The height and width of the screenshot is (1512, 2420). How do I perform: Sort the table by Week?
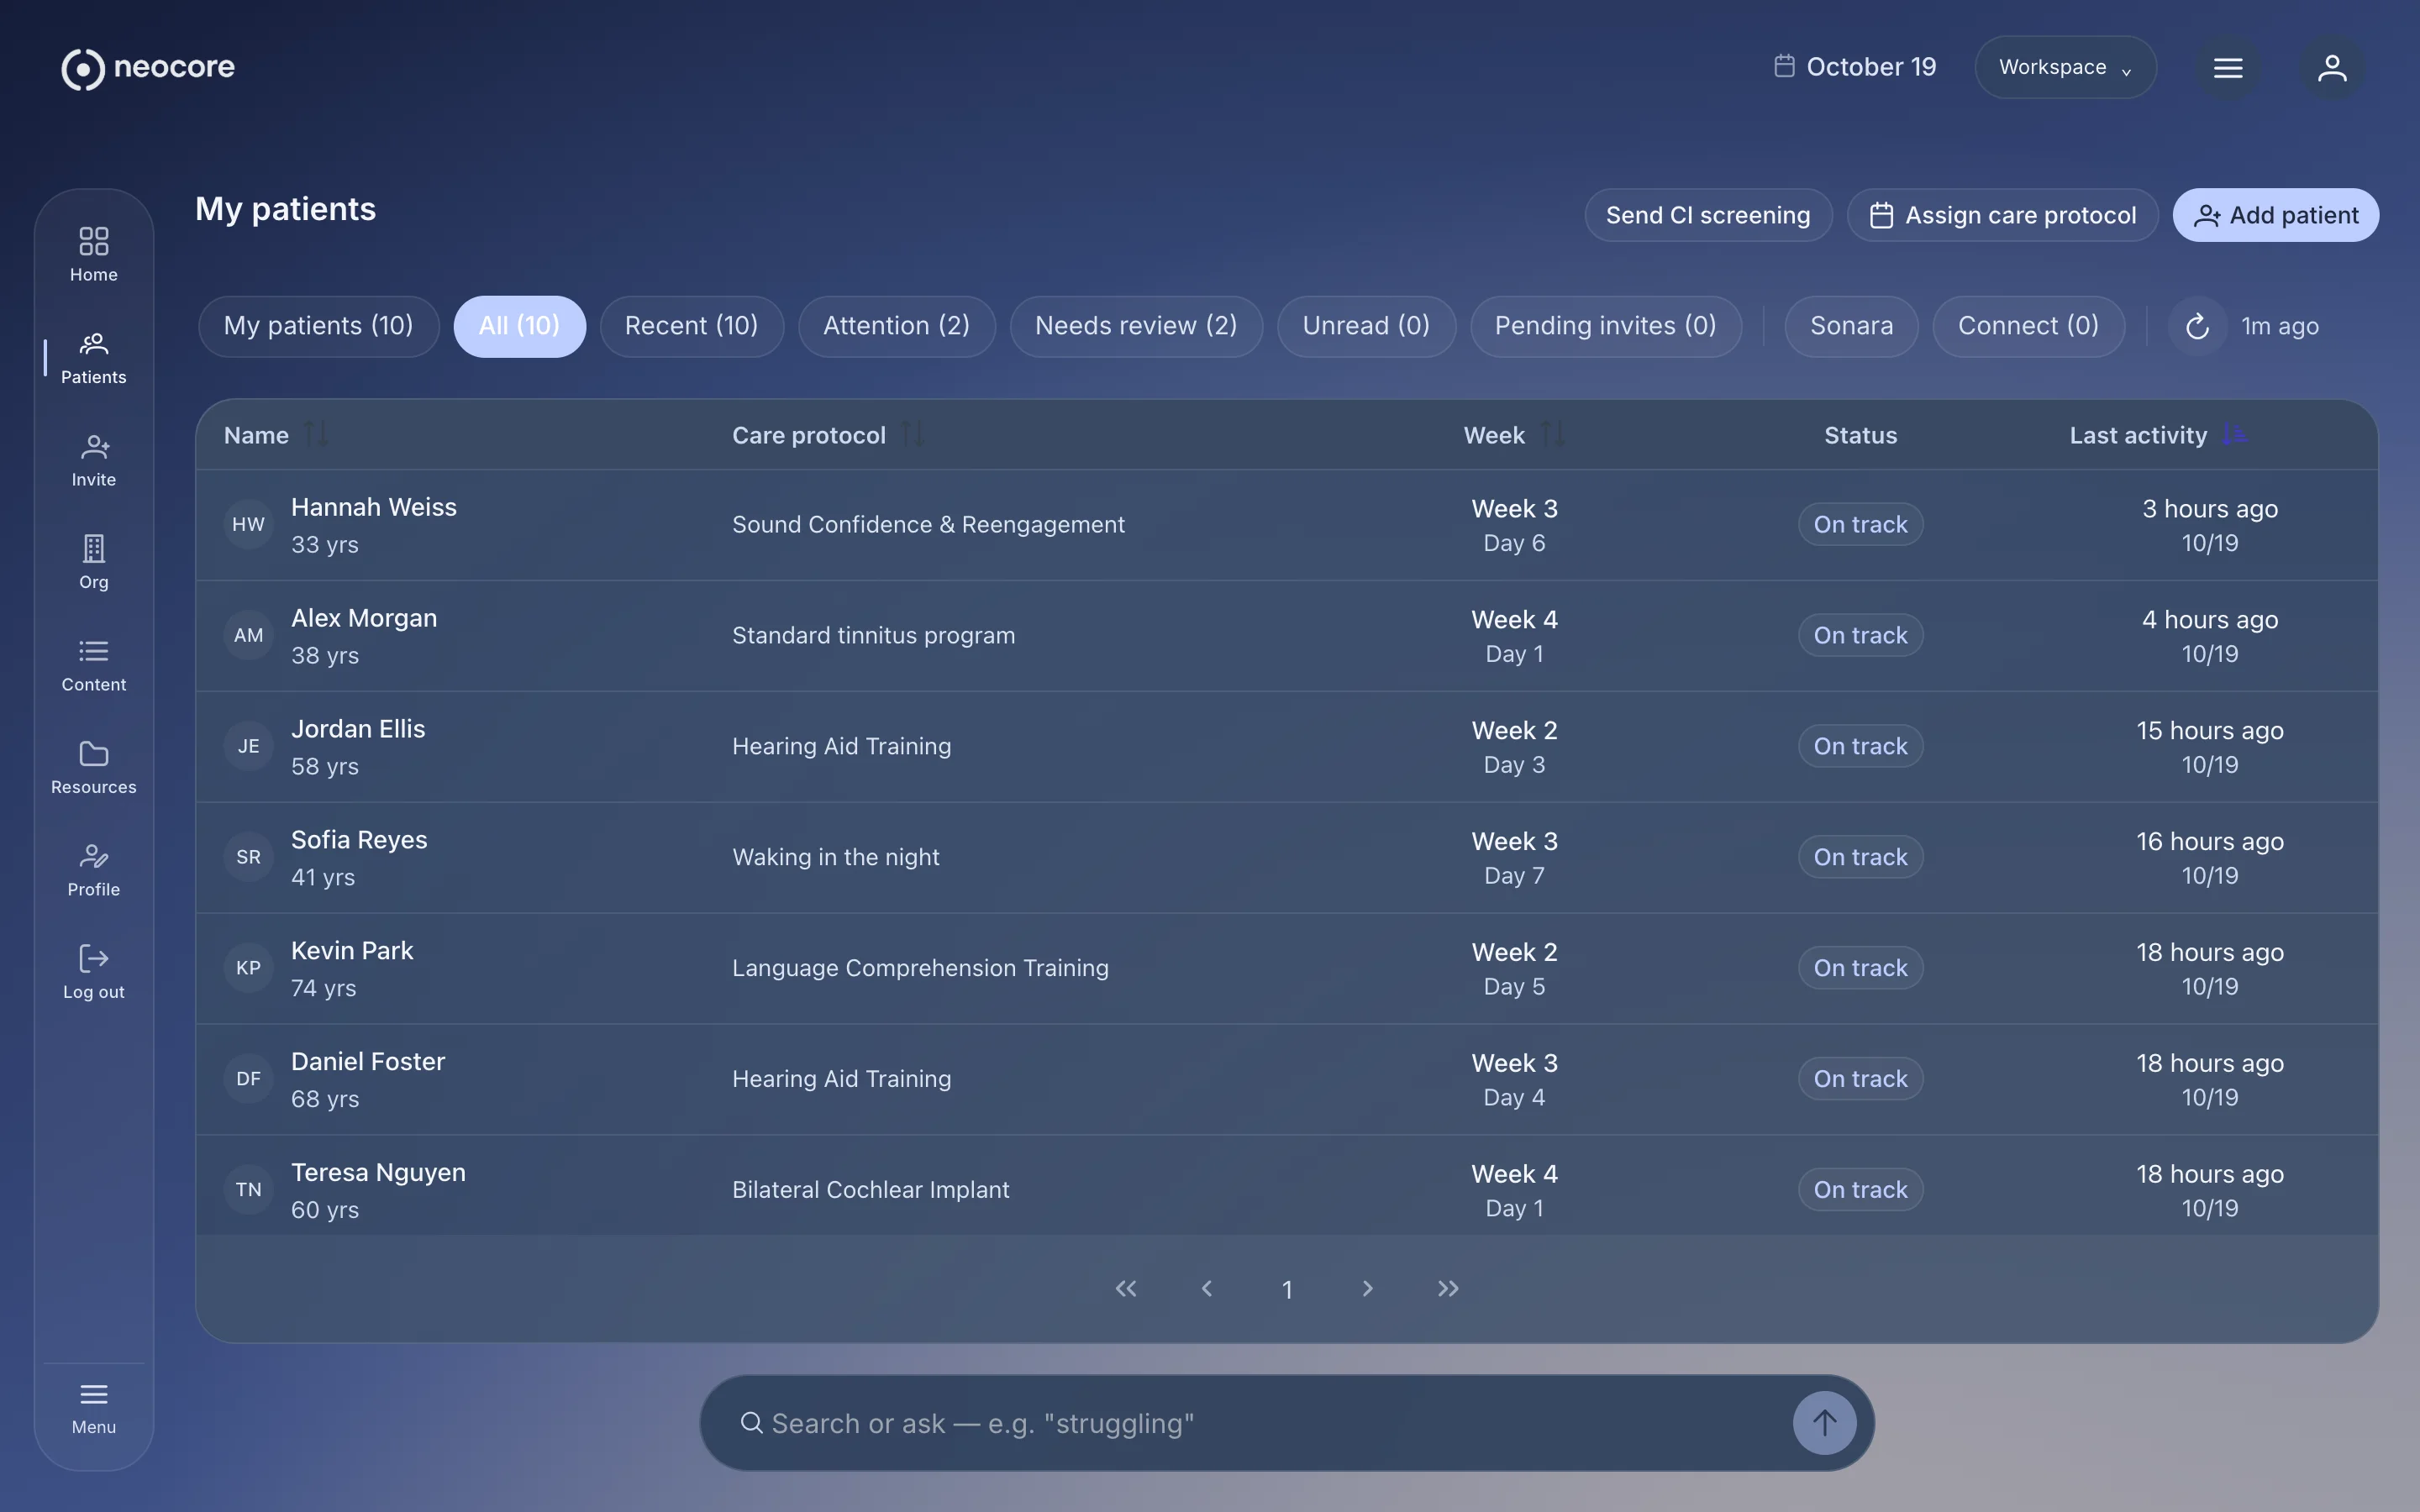click(x=1552, y=434)
